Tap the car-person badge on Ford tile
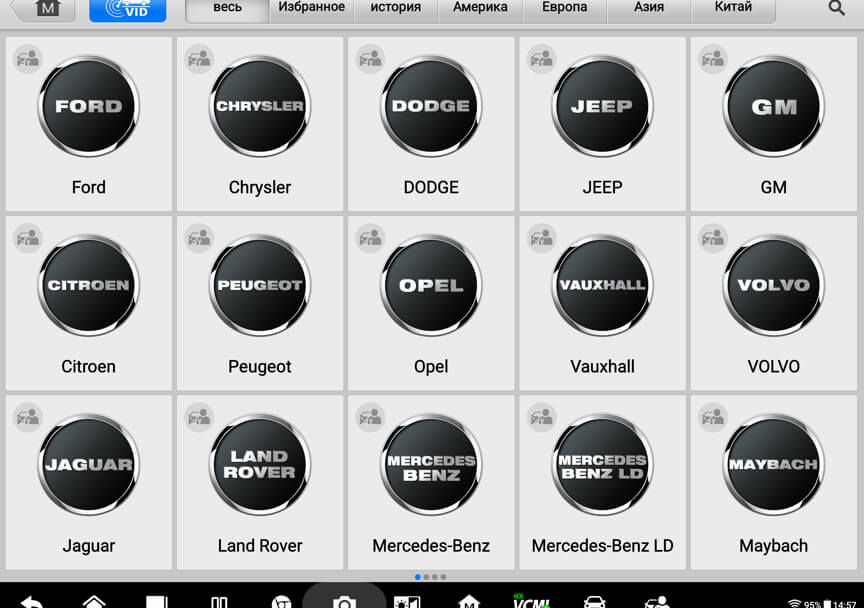Viewport: 864px width, 608px height. [x=28, y=58]
